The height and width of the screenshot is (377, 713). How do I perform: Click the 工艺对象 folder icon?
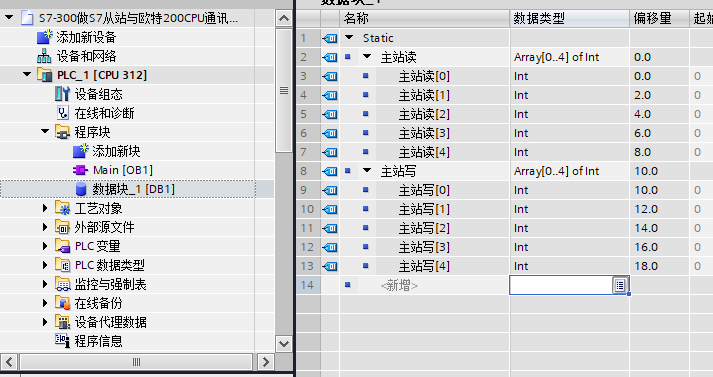point(62,208)
